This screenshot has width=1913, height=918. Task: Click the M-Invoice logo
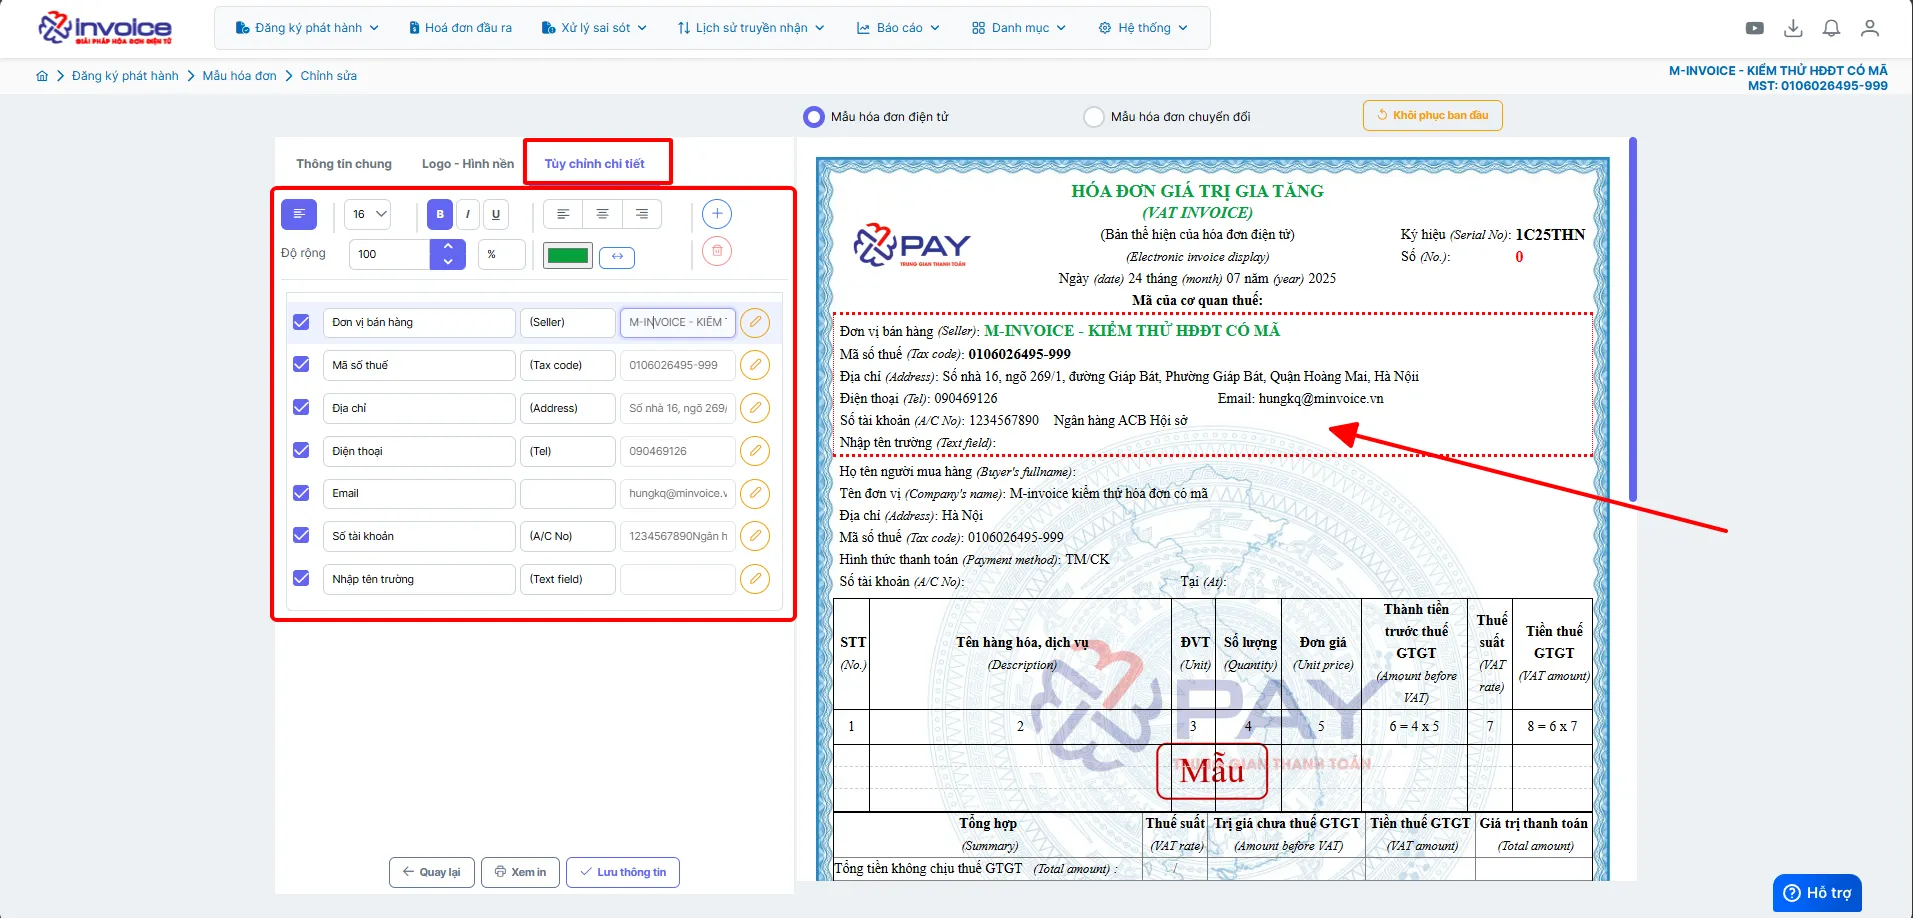(x=105, y=28)
